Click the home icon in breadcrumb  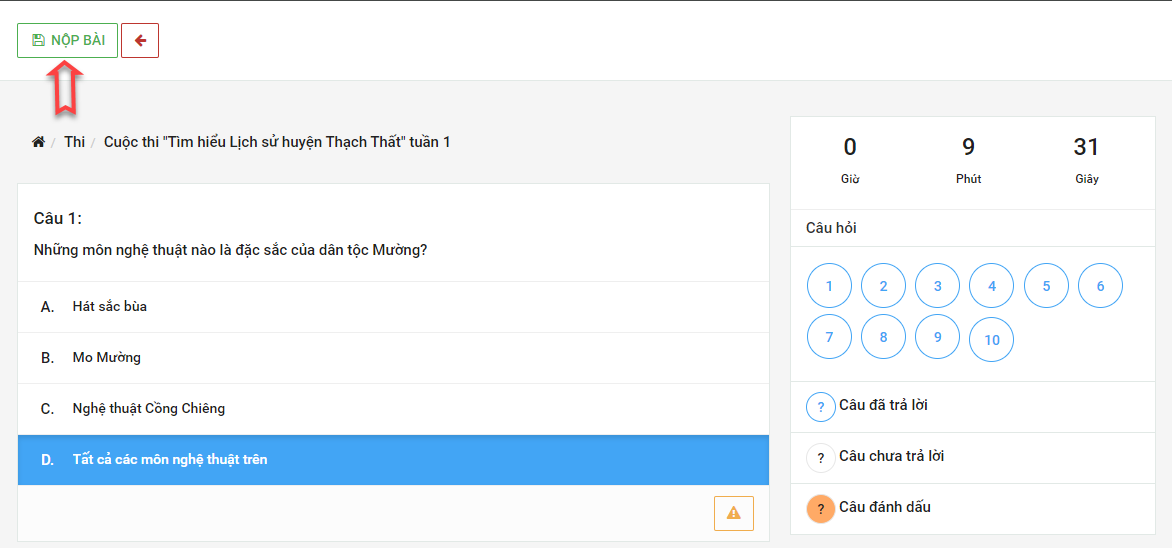tap(38, 142)
